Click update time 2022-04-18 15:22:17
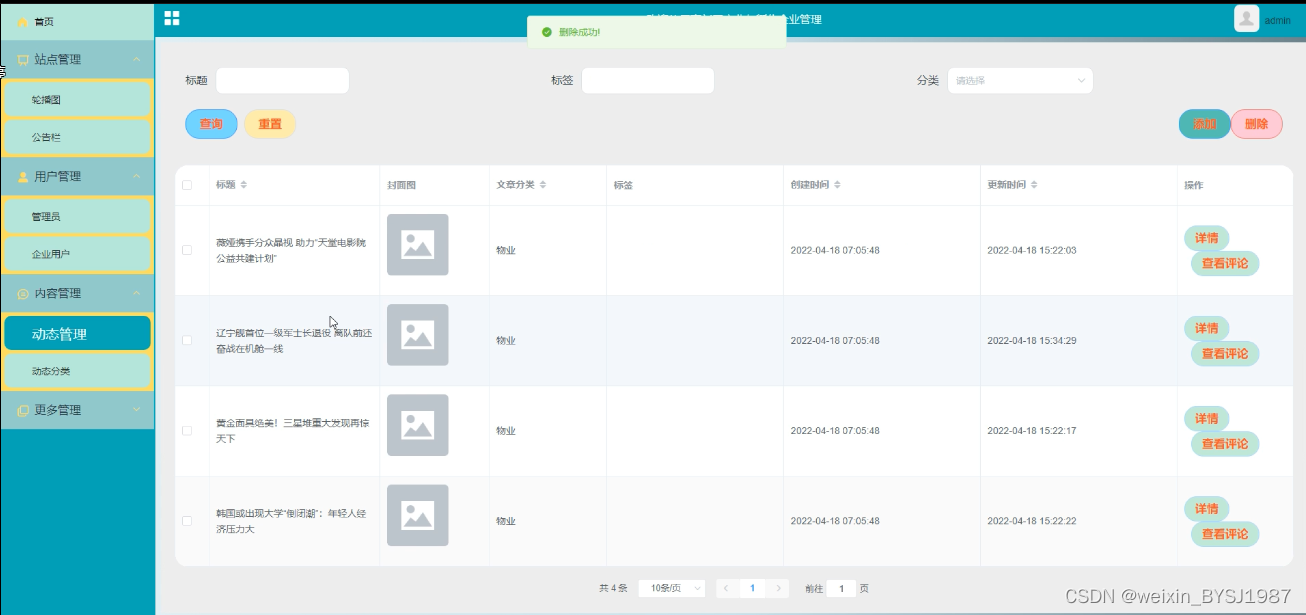This screenshot has width=1306, height=615. (x=1031, y=431)
